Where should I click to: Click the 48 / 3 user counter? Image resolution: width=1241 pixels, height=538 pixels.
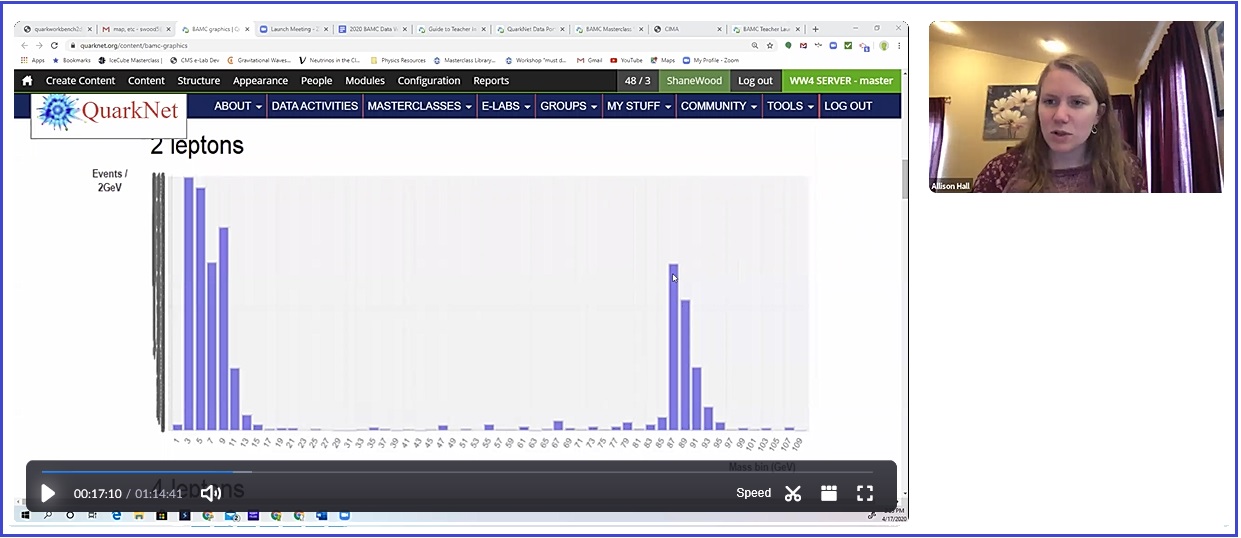point(637,81)
